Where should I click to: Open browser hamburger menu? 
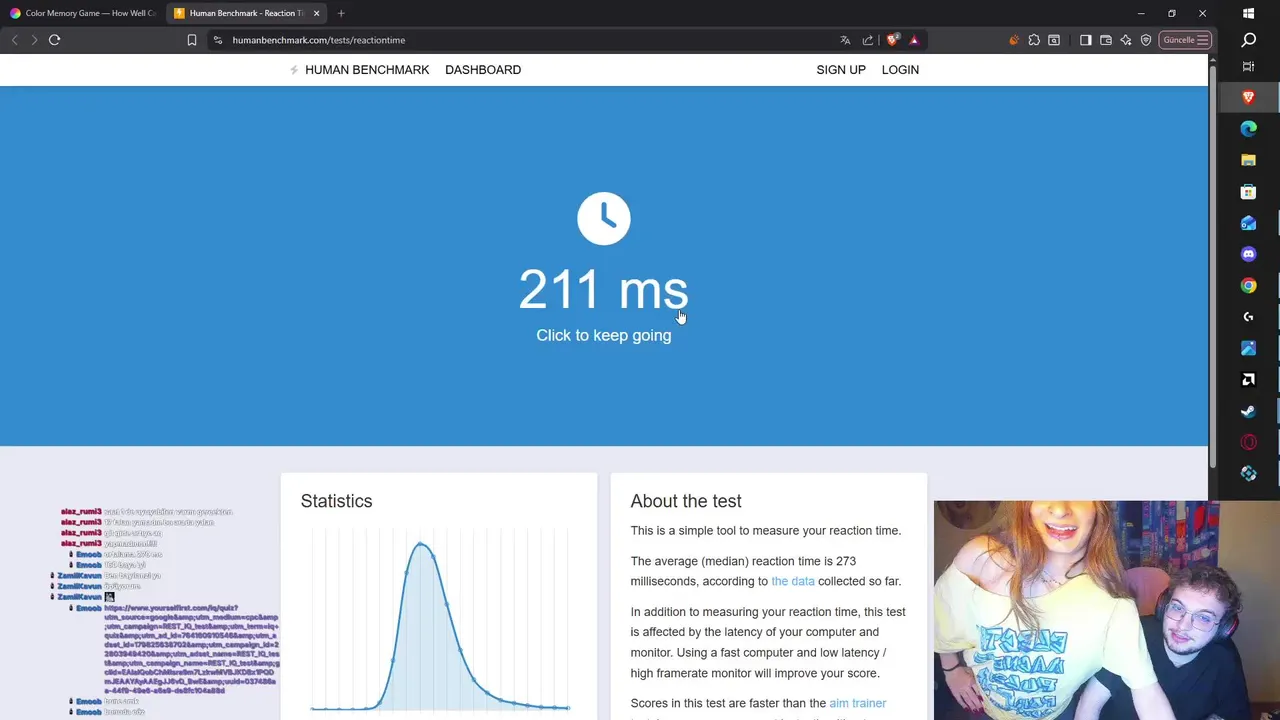coord(1203,40)
